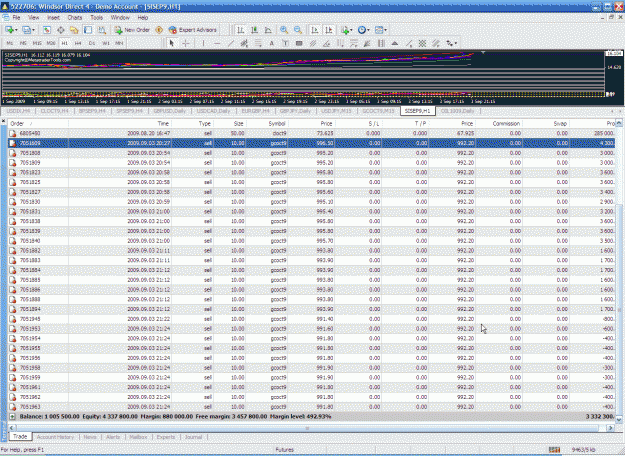Sort orders by the Time column header
625x456 pixels.
pos(120,124)
